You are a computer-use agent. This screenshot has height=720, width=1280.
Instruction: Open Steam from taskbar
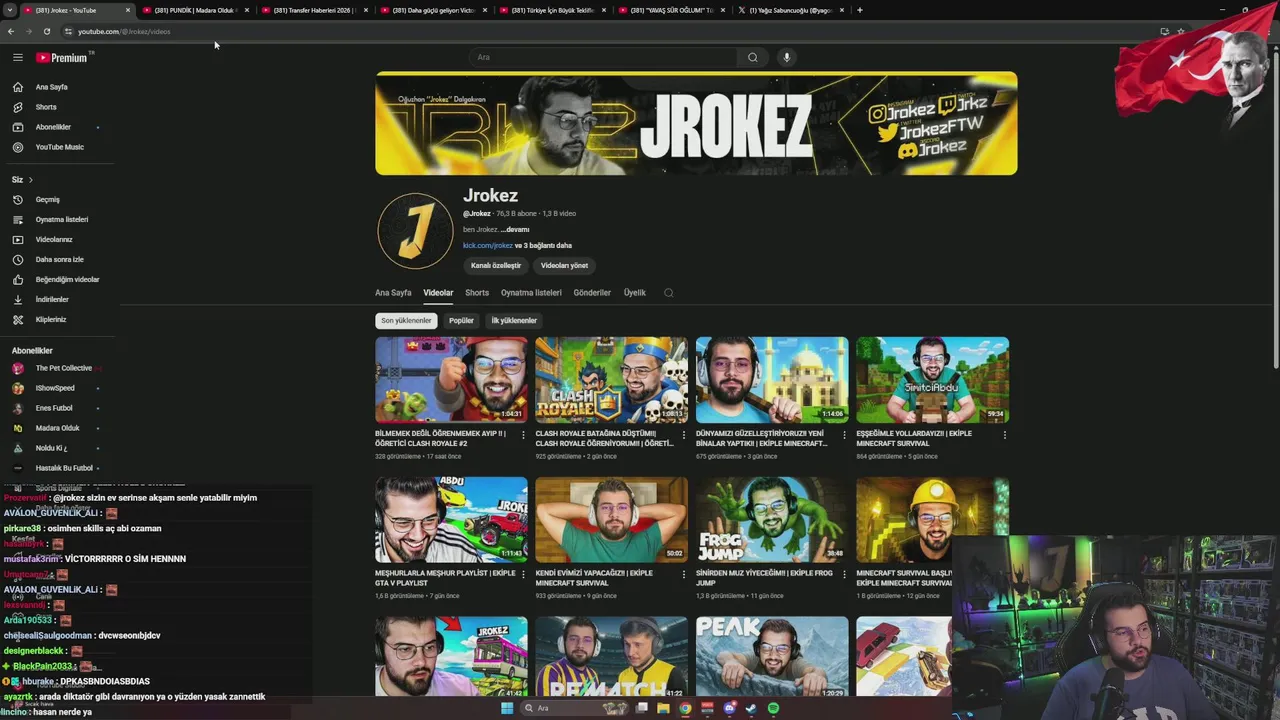[x=751, y=708]
